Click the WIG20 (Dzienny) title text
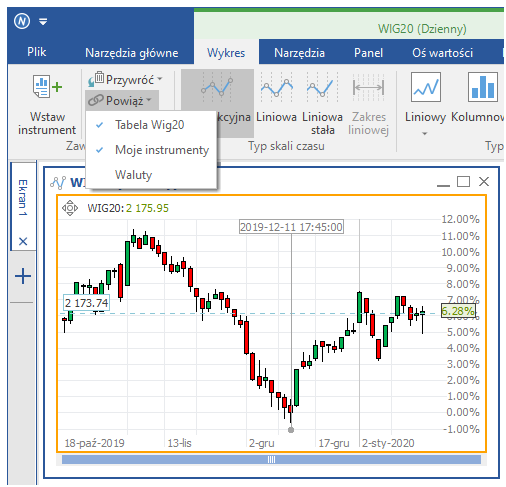506x487 pixels. tap(422, 29)
